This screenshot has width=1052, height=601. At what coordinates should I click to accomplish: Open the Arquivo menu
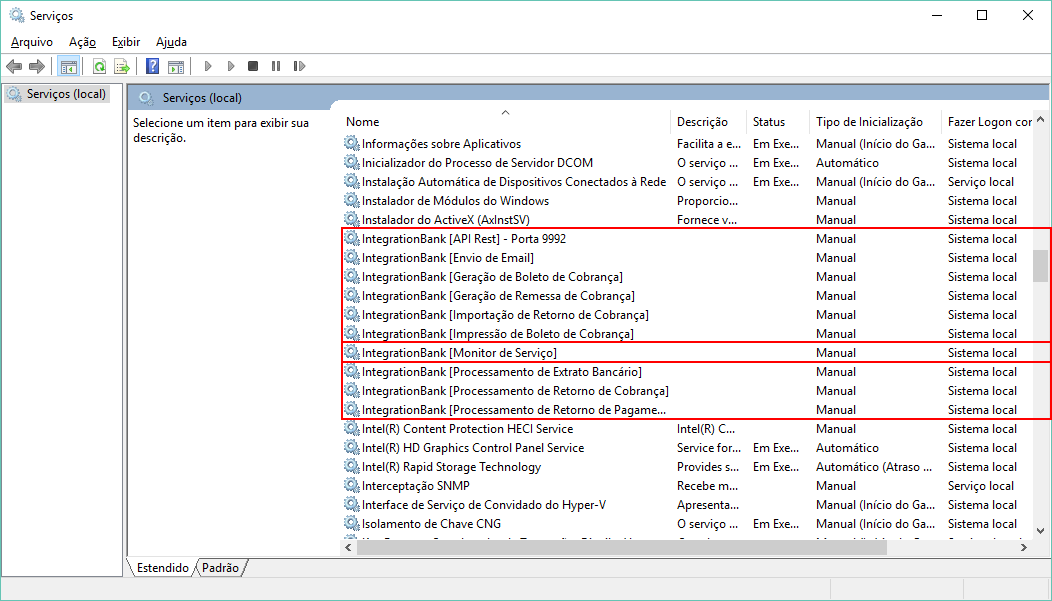(x=32, y=42)
